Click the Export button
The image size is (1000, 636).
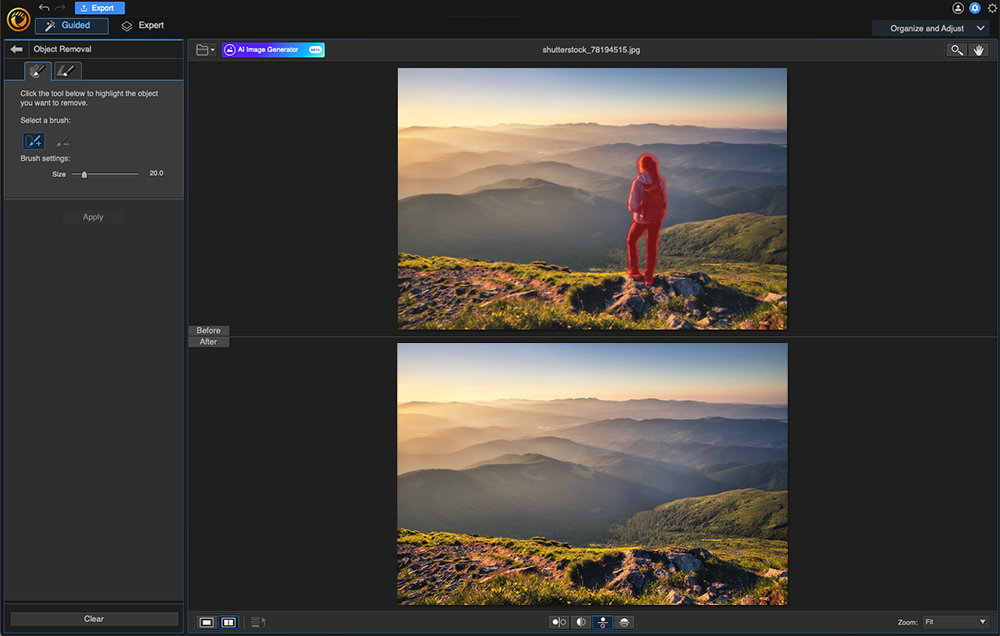click(x=100, y=8)
